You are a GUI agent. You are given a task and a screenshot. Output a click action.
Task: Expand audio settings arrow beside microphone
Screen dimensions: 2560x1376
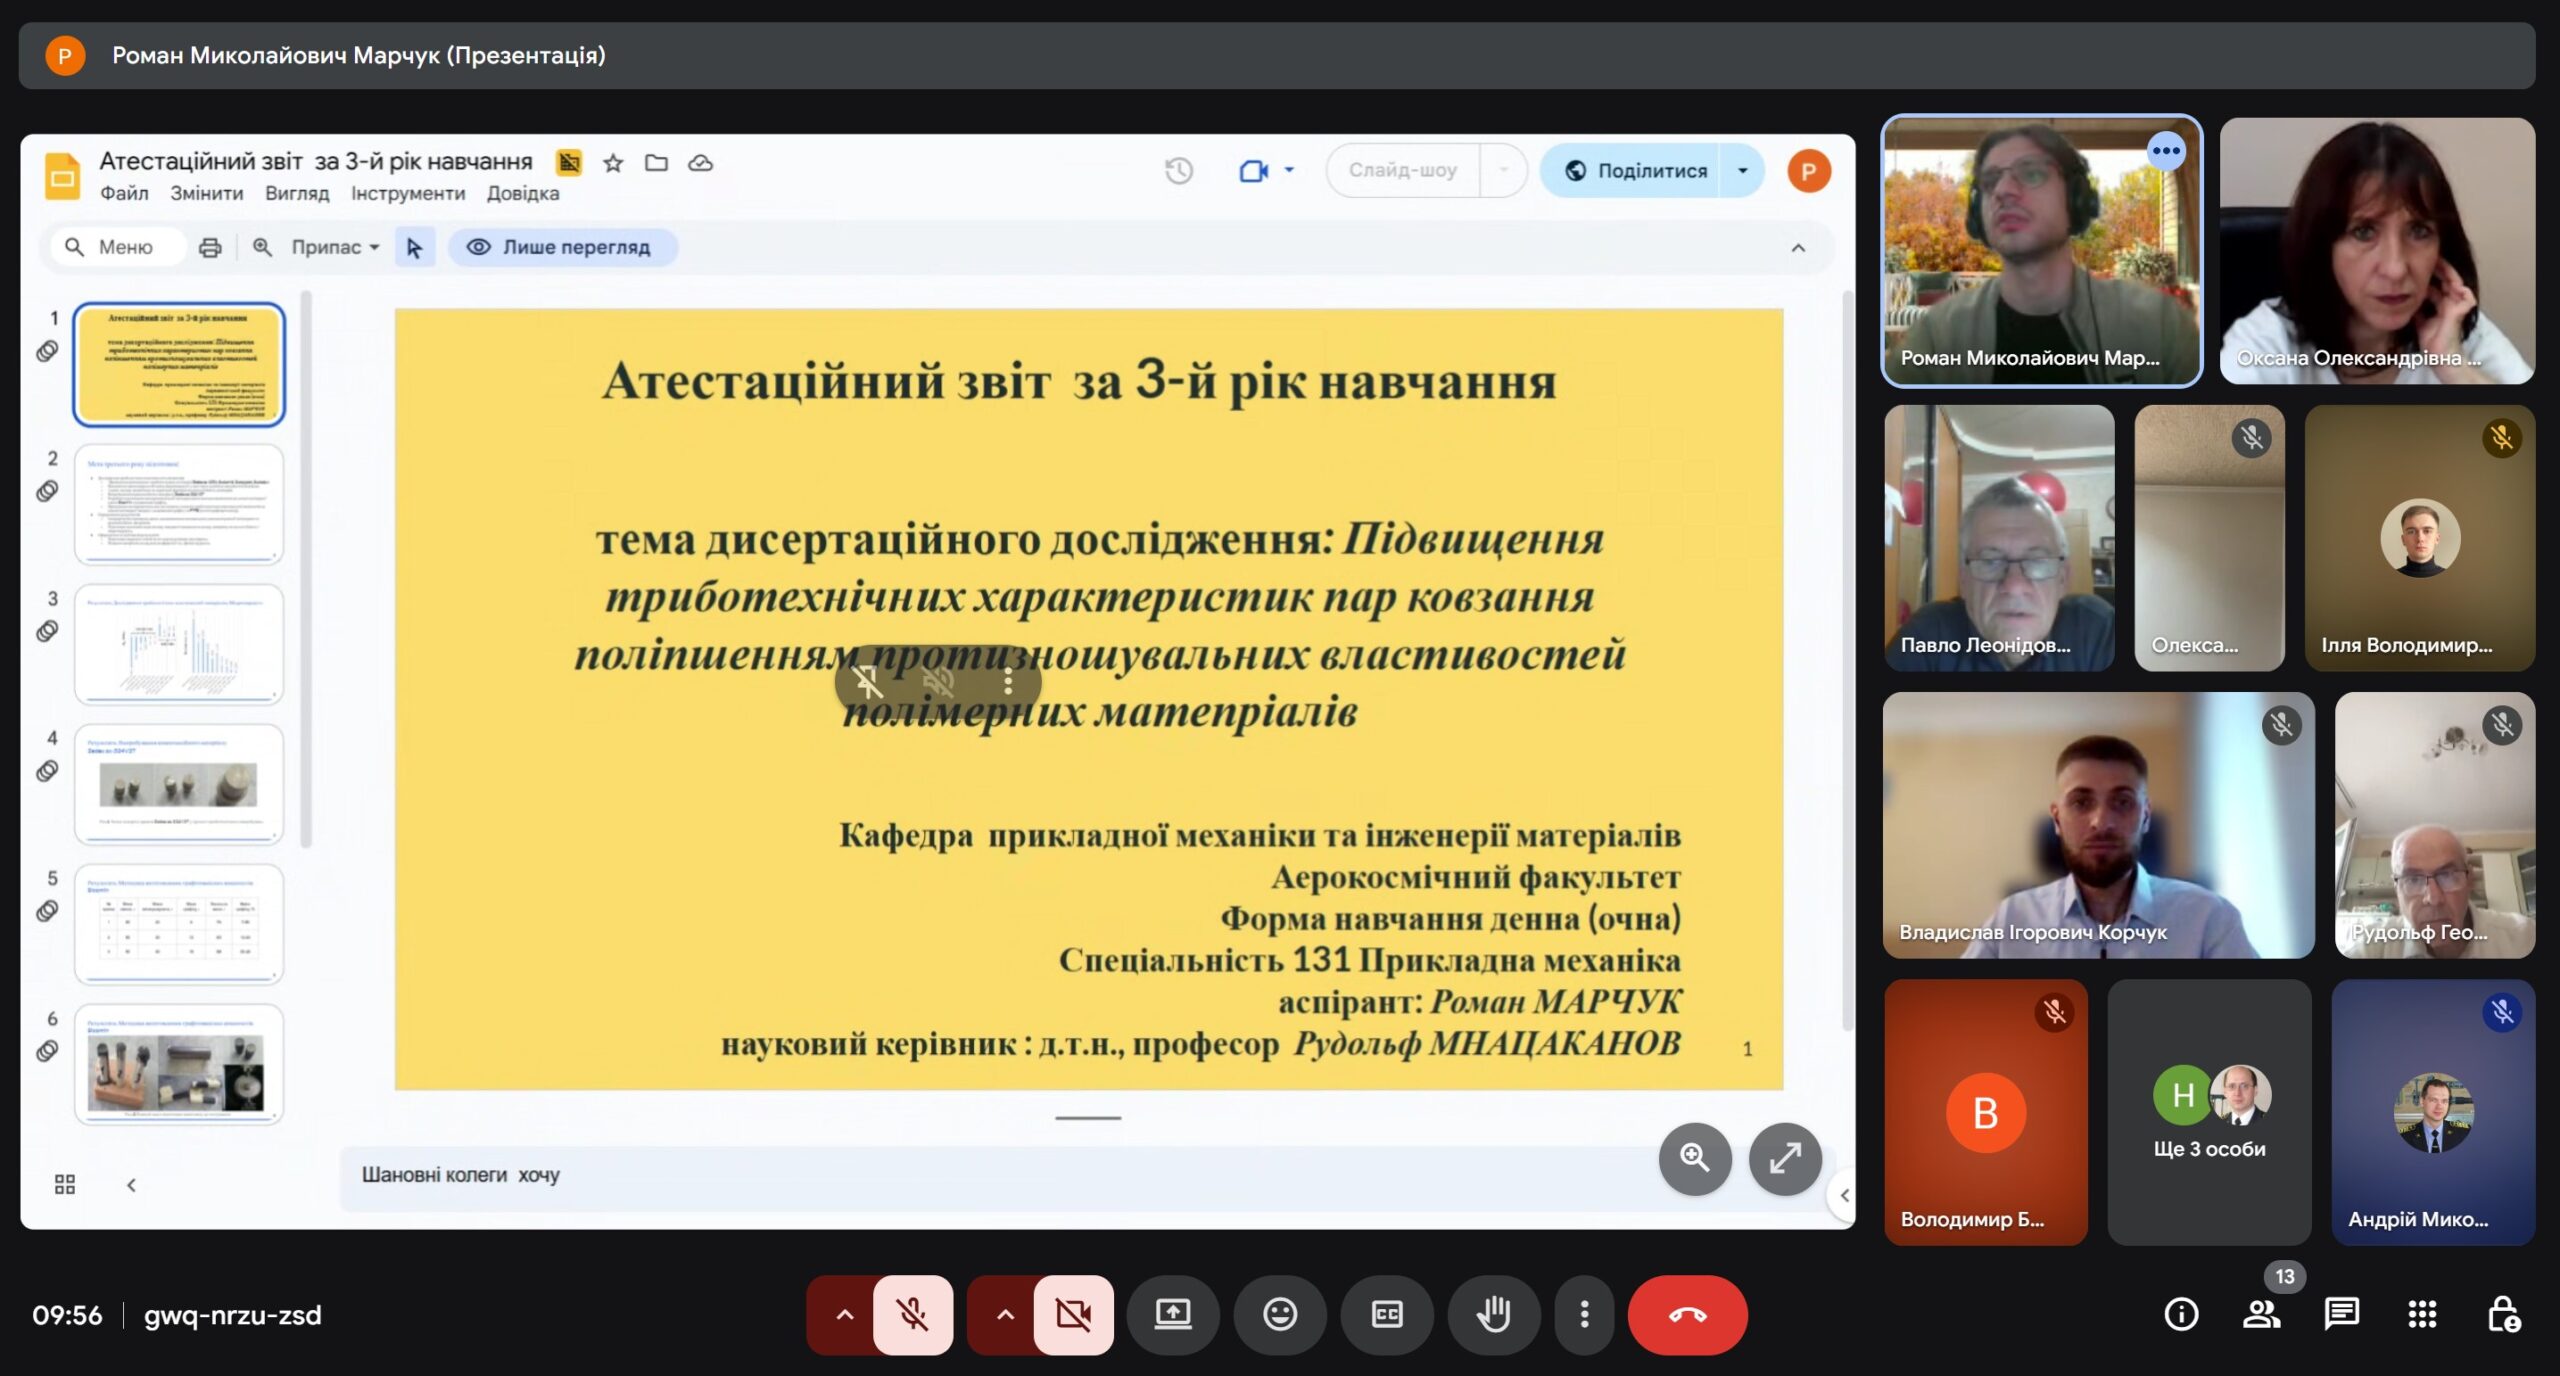[x=844, y=1314]
